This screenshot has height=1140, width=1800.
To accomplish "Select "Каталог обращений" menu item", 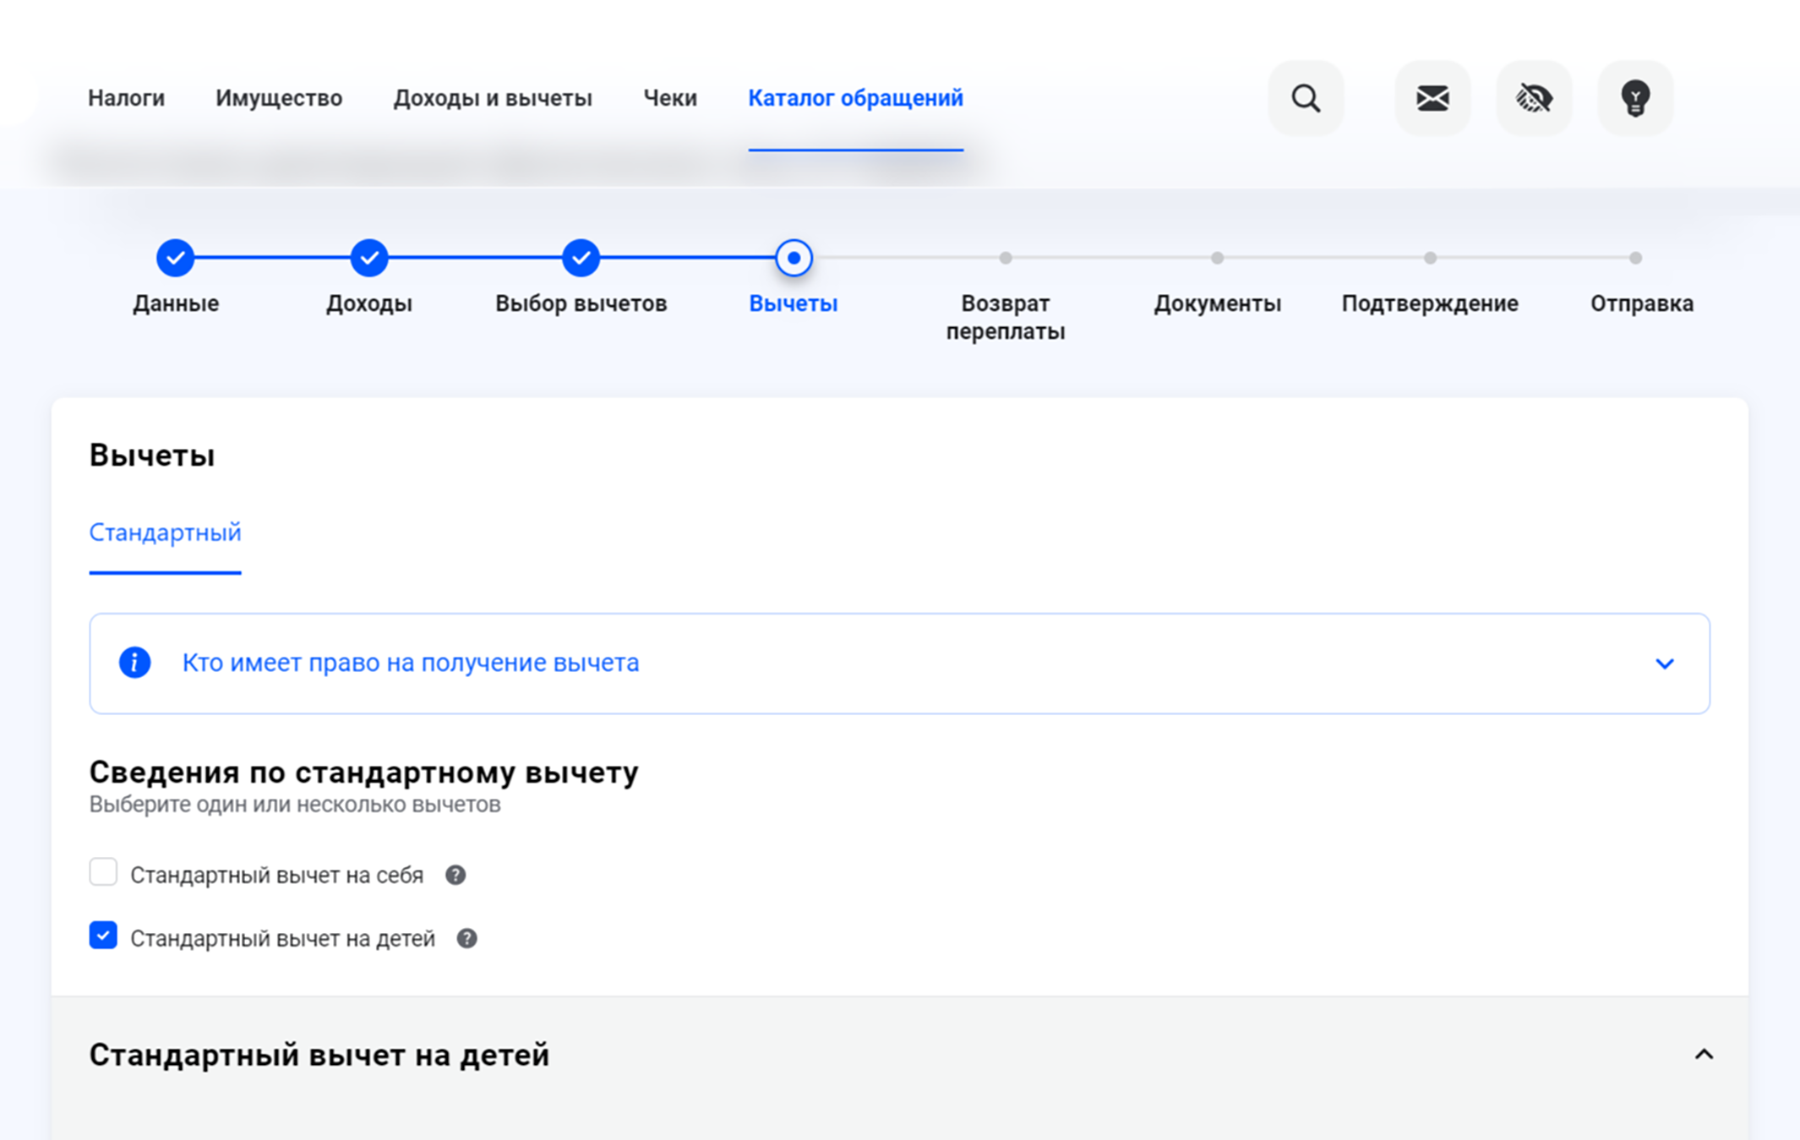I will coord(856,98).
